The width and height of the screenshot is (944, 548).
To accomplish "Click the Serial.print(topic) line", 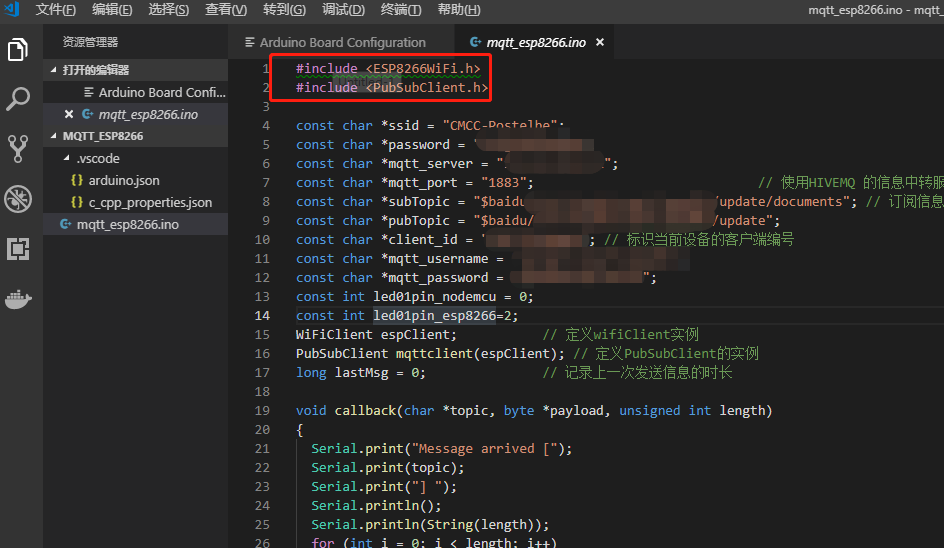I will pos(388,467).
